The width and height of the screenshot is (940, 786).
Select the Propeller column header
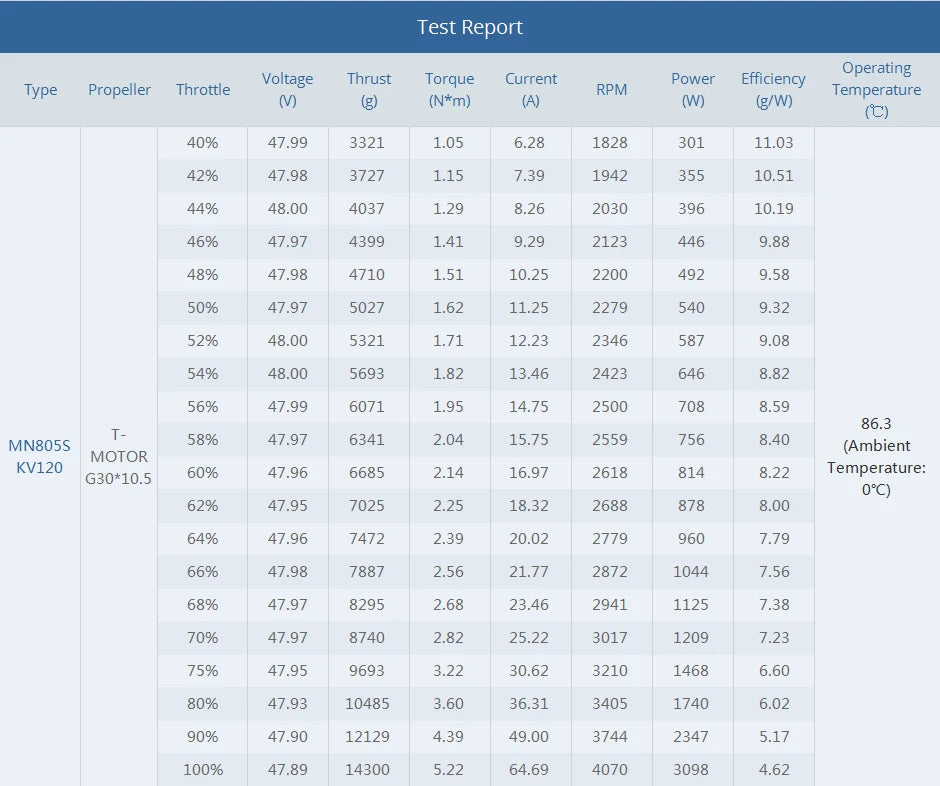coord(119,90)
